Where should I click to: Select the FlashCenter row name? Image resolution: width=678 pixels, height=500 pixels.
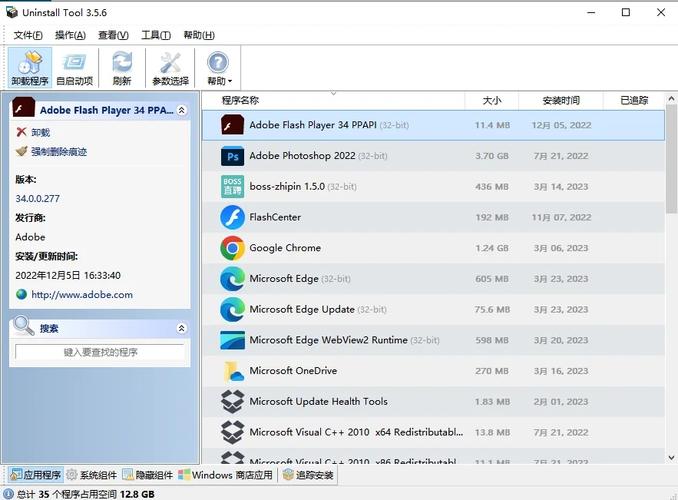coord(275,217)
